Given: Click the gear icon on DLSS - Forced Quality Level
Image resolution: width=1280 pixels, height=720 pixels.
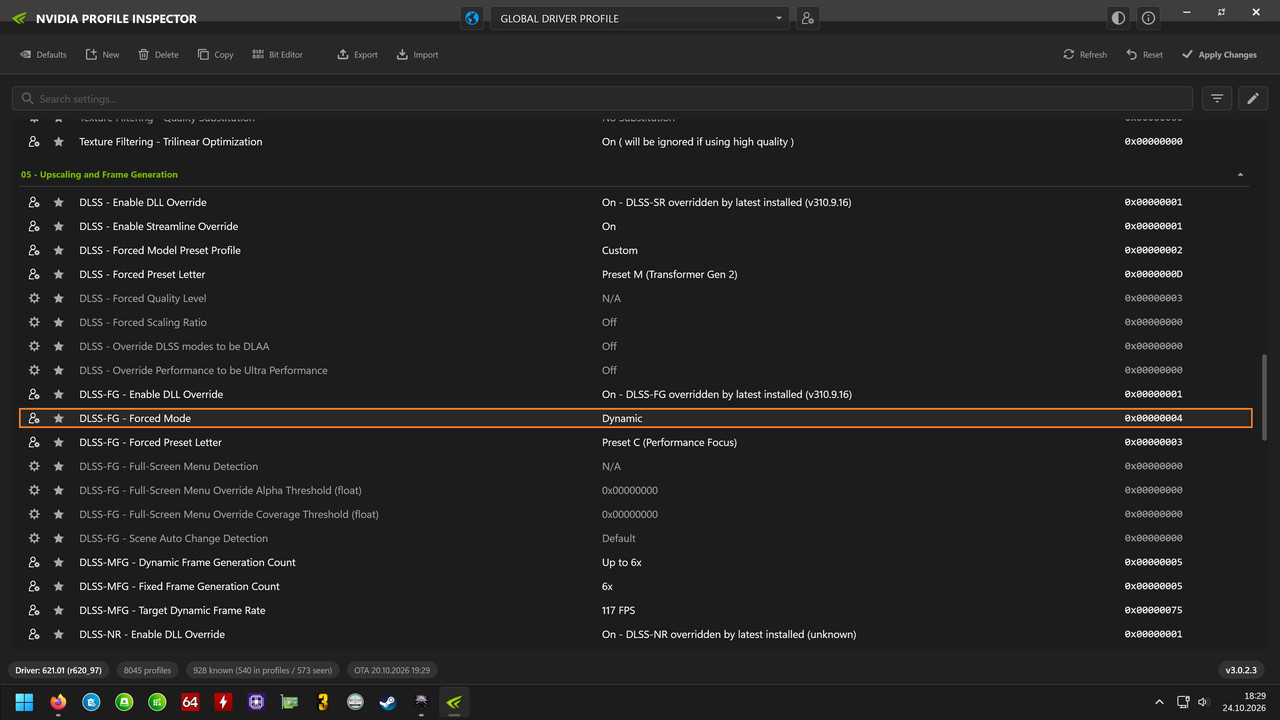Looking at the screenshot, I should tap(34, 298).
